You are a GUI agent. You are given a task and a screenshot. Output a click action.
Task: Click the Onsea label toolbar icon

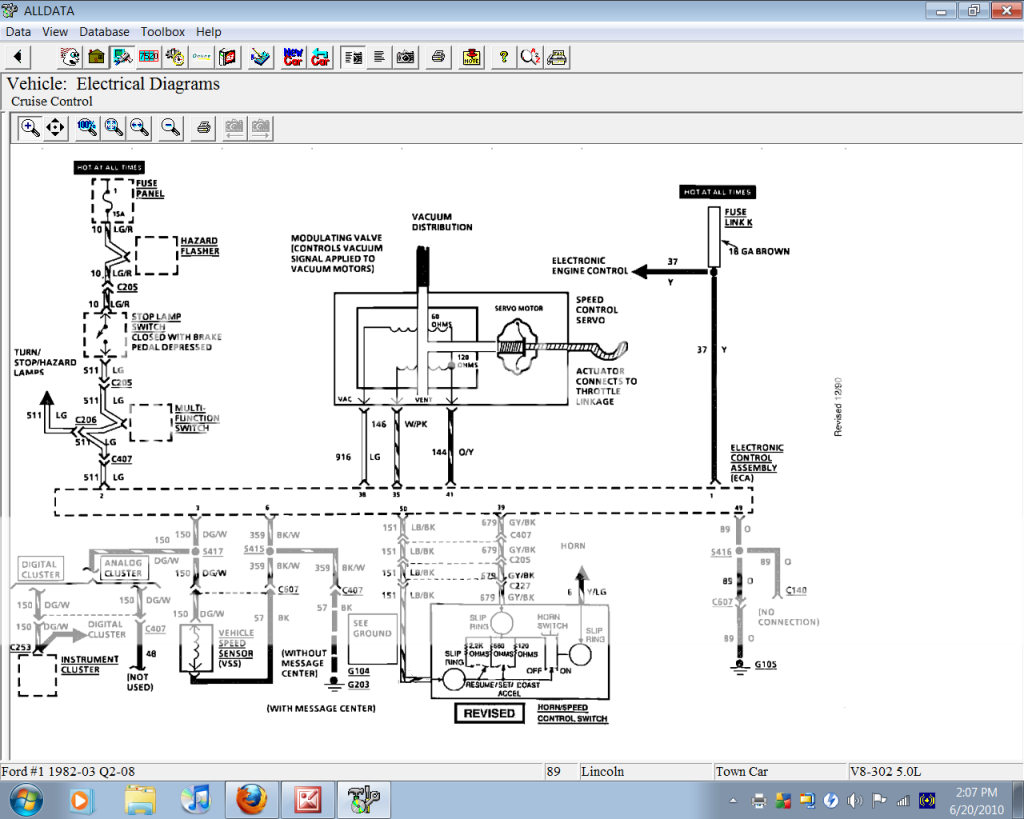(x=201, y=57)
